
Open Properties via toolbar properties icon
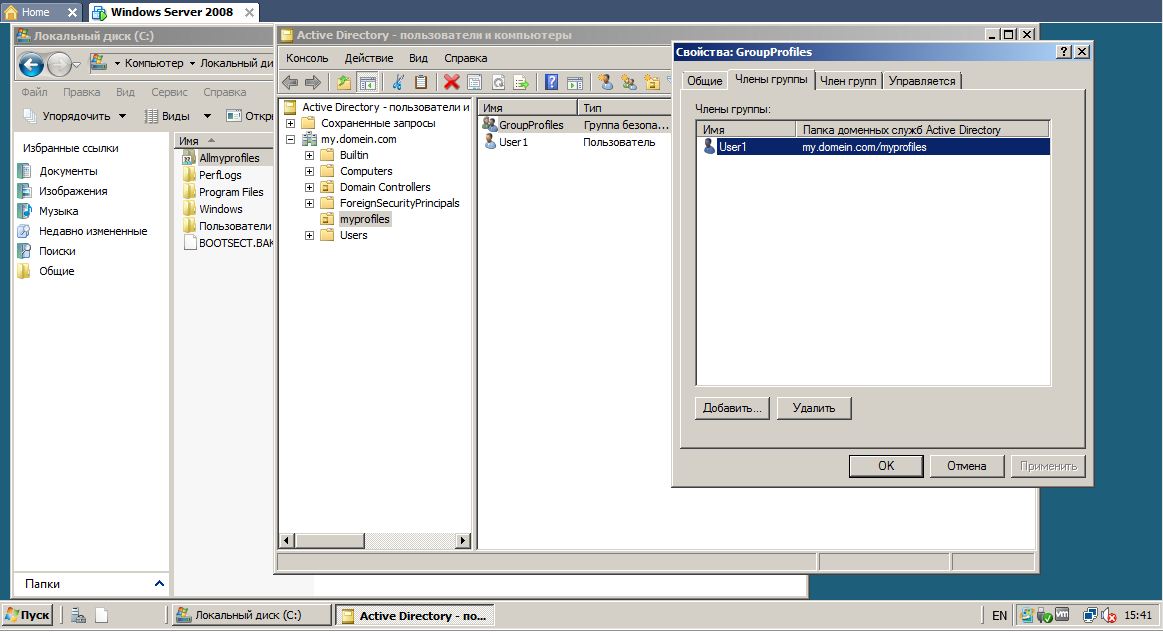tap(475, 82)
